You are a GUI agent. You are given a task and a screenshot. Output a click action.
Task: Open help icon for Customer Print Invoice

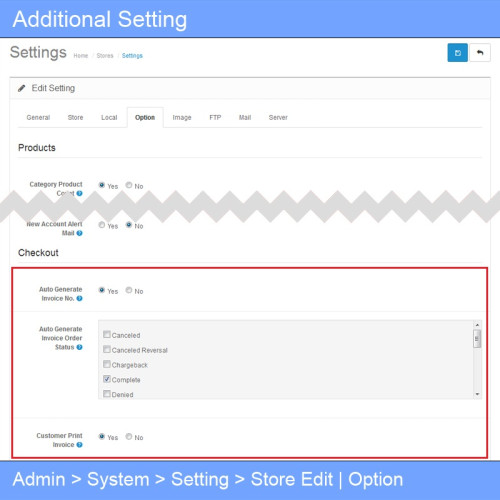coord(79,445)
